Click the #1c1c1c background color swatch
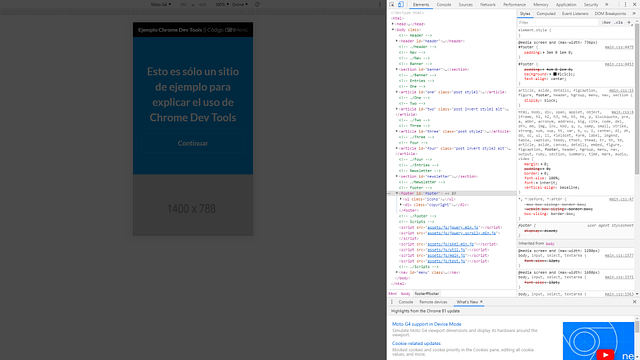Image resolution: width=640 pixels, height=360 pixels. point(555,74)
